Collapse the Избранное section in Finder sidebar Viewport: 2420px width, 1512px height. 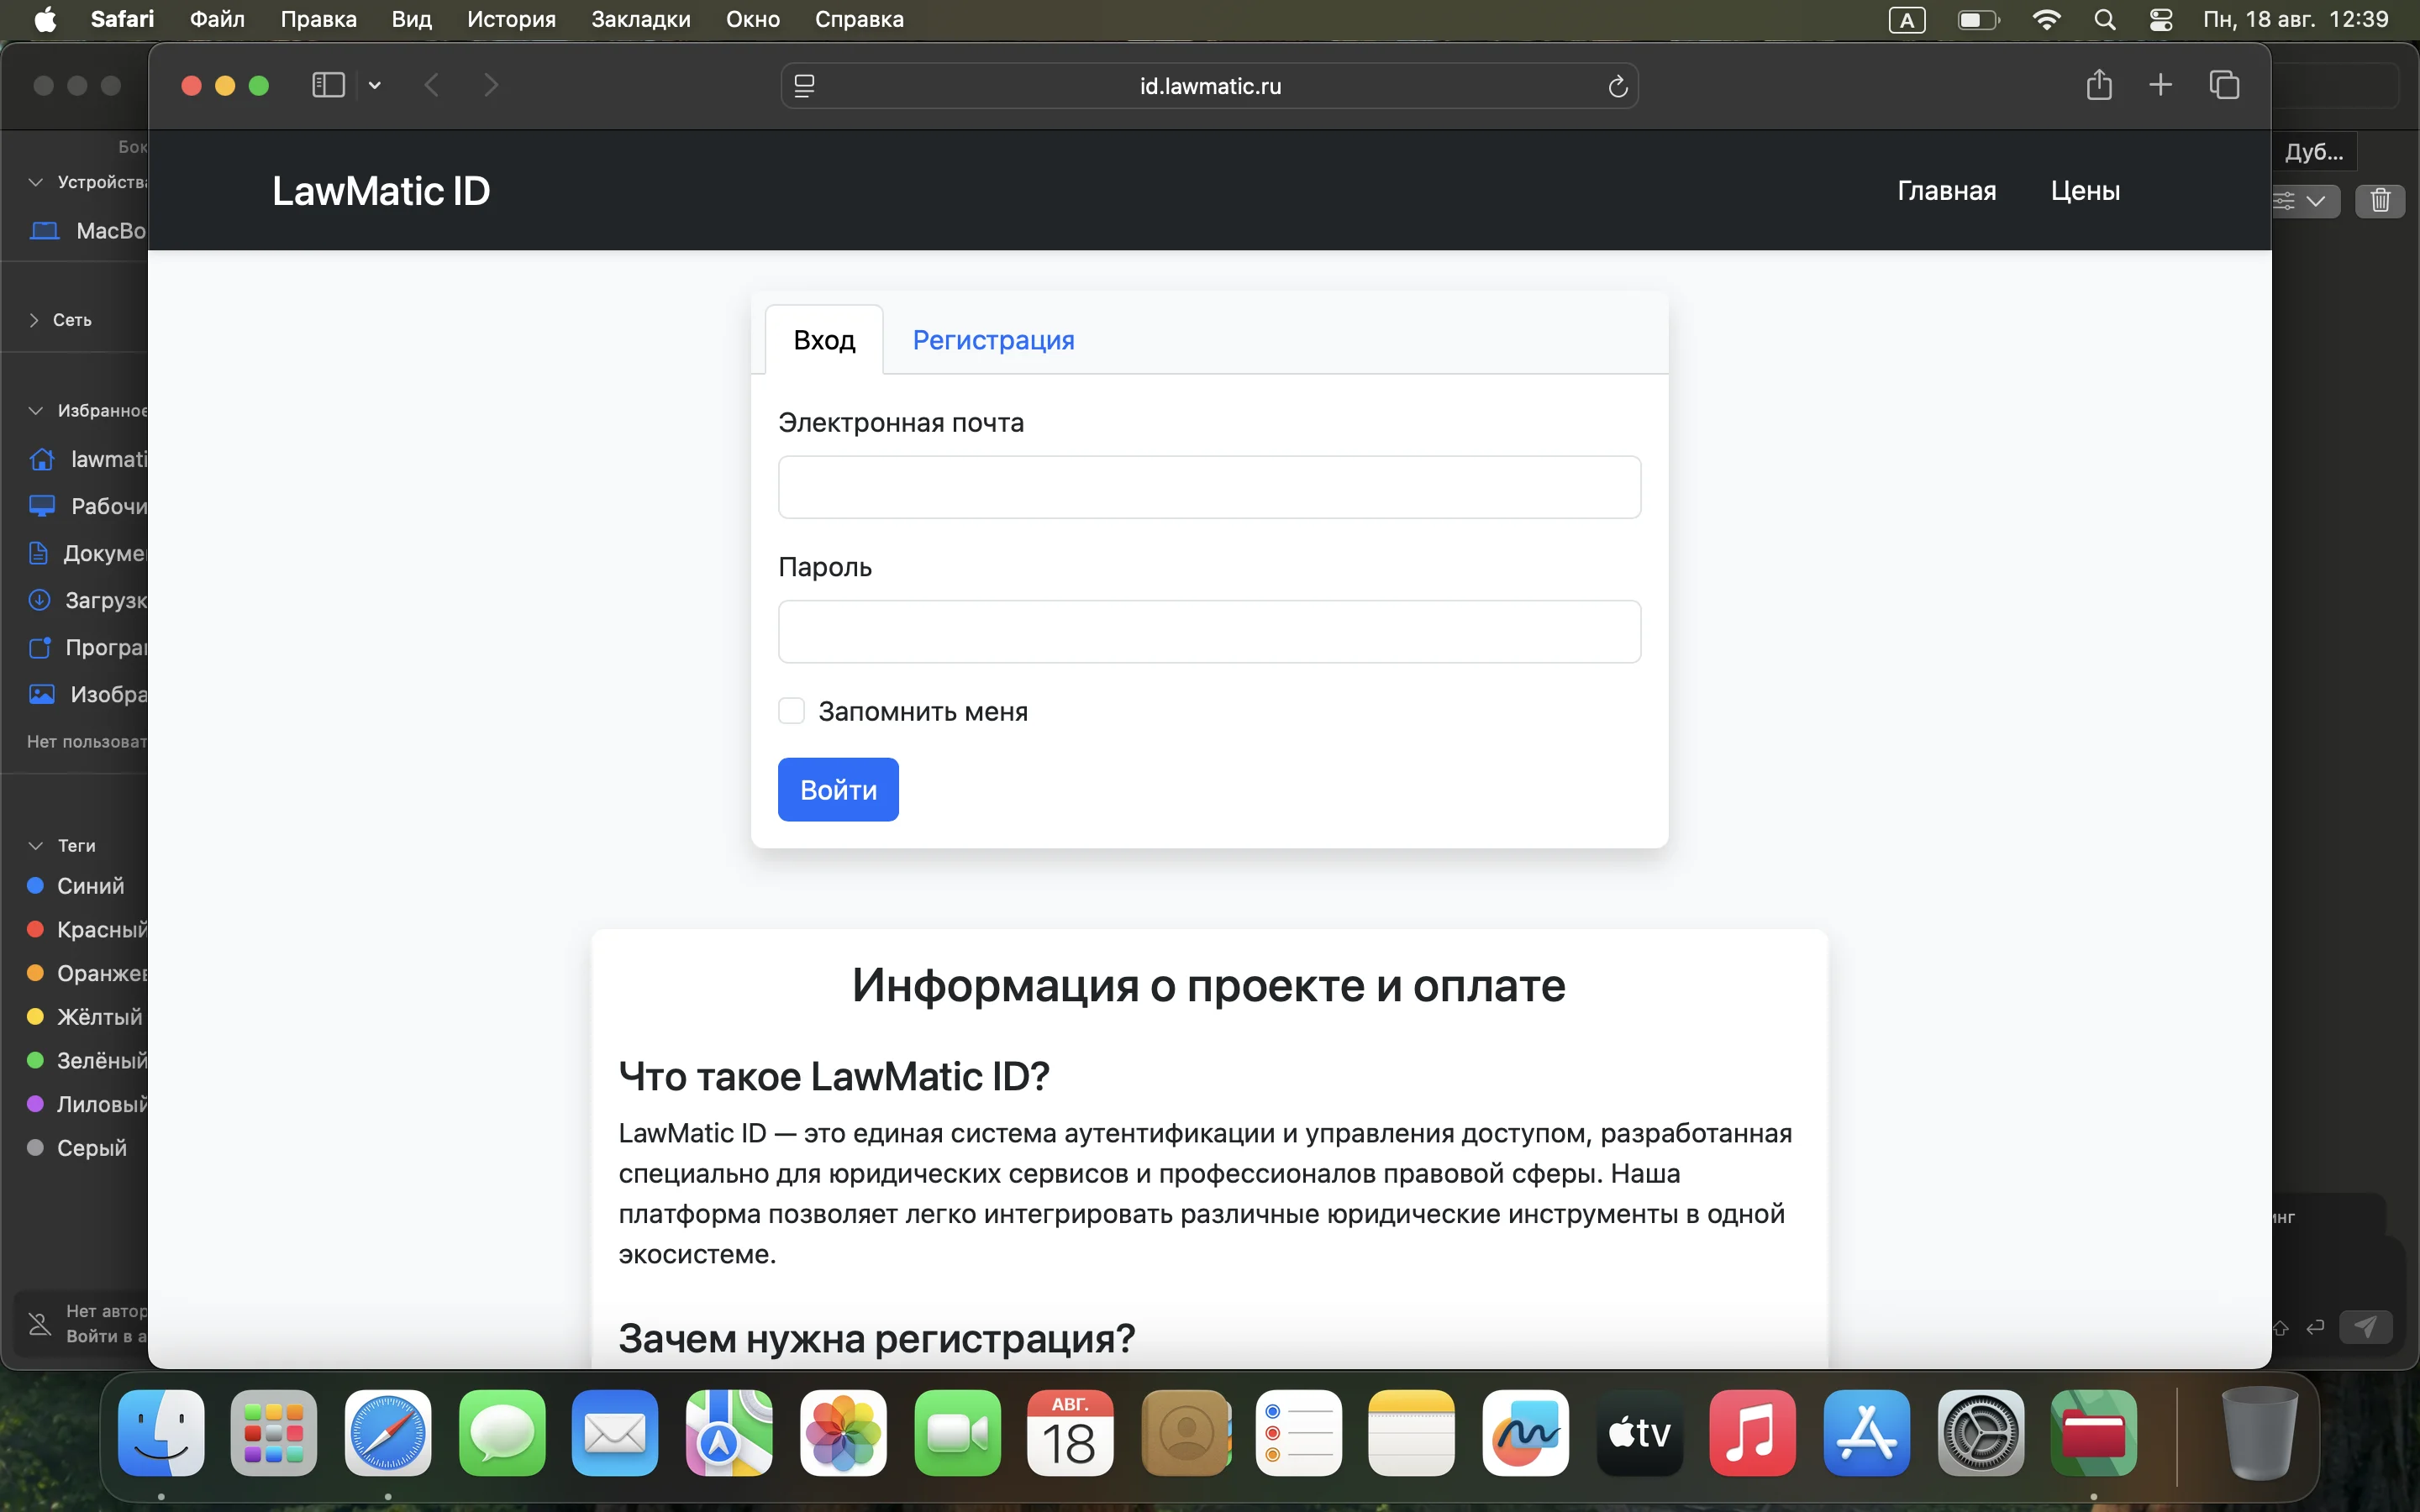[x=36, y=411]
